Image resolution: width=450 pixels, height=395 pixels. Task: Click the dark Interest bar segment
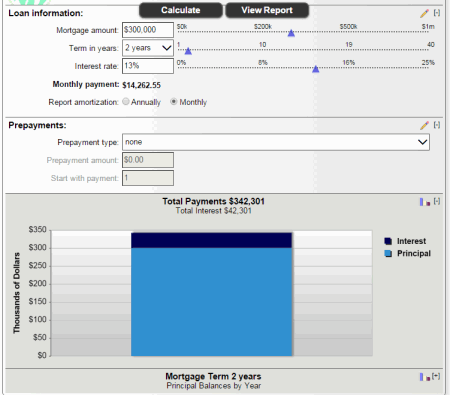point(212,240)
